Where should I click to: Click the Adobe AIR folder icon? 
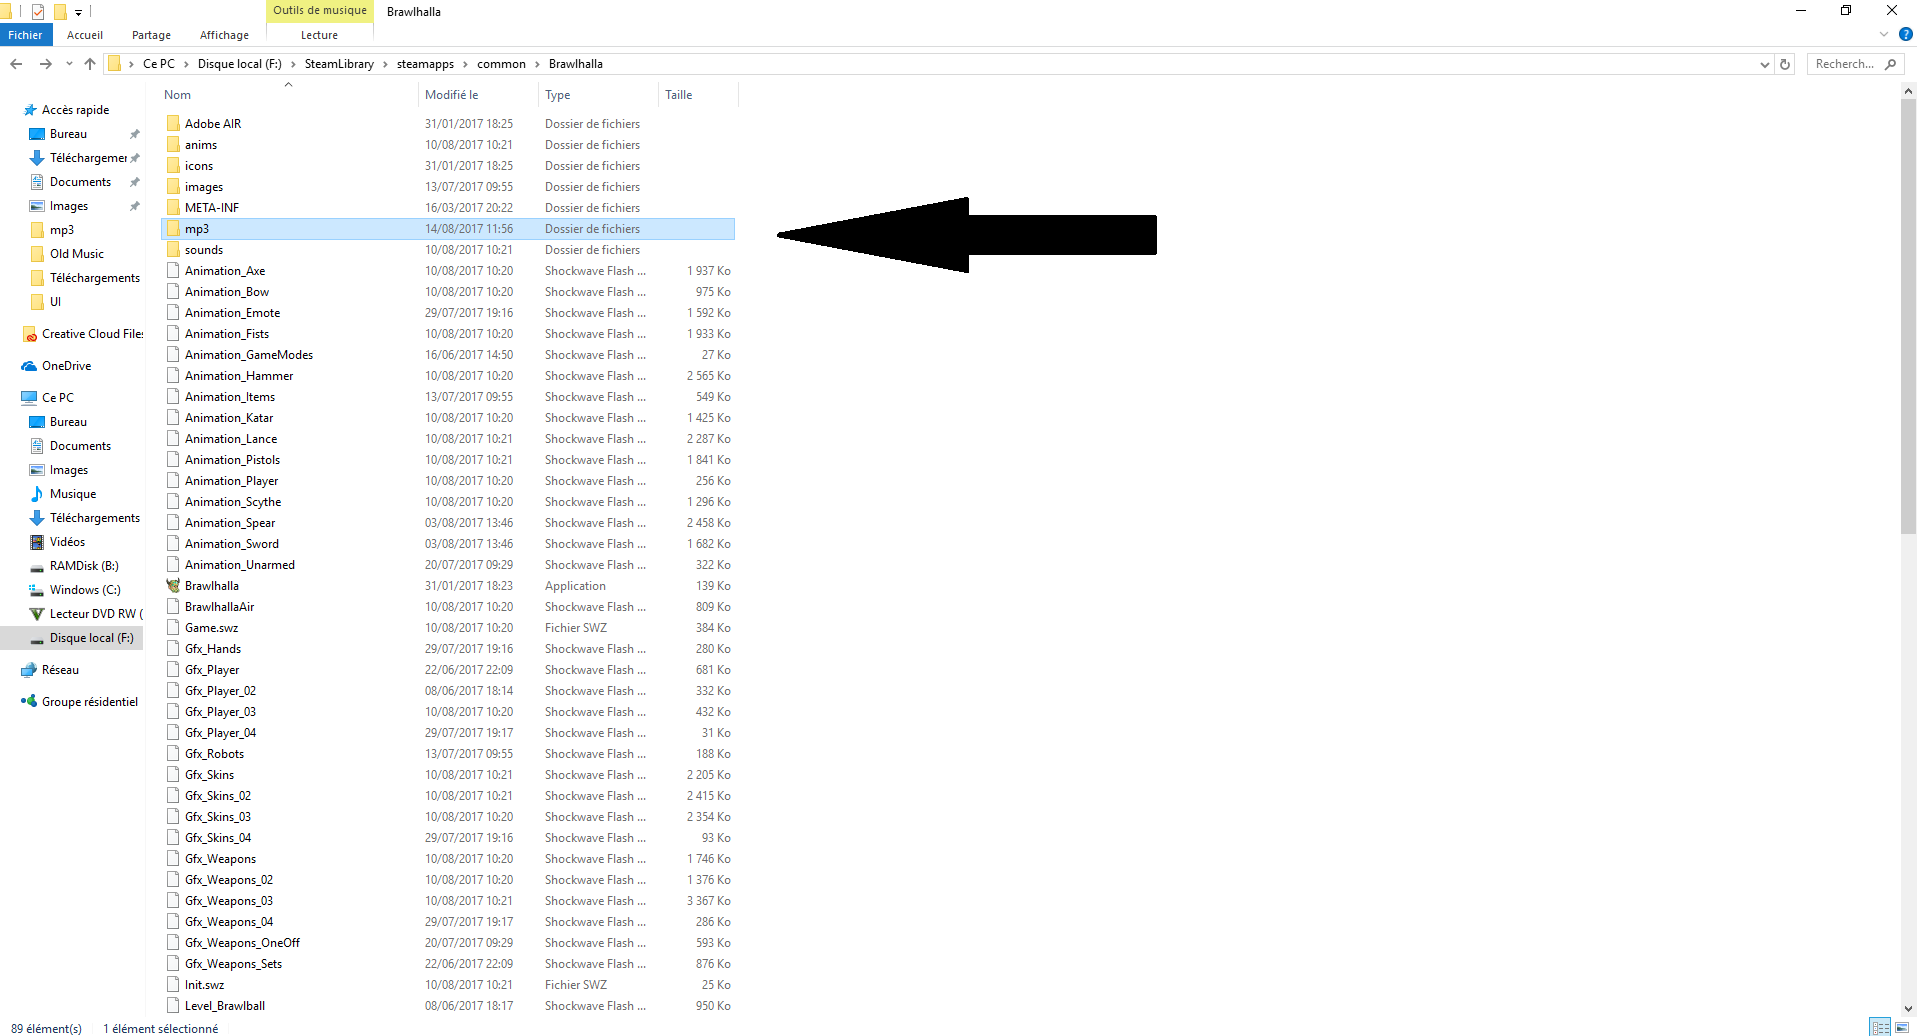click(x=173, y=124)
